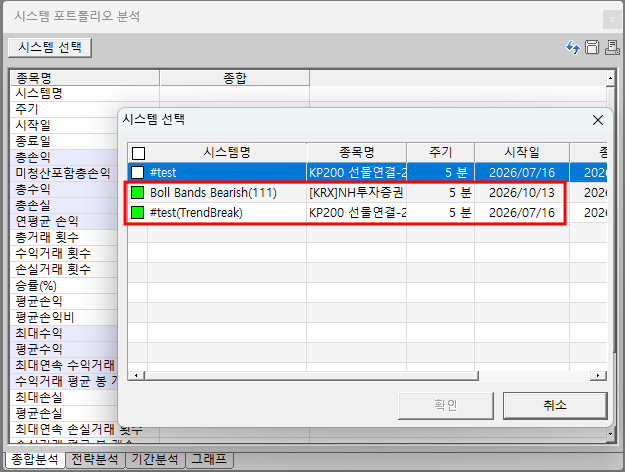Click the save disk icon

click(592, 47)
